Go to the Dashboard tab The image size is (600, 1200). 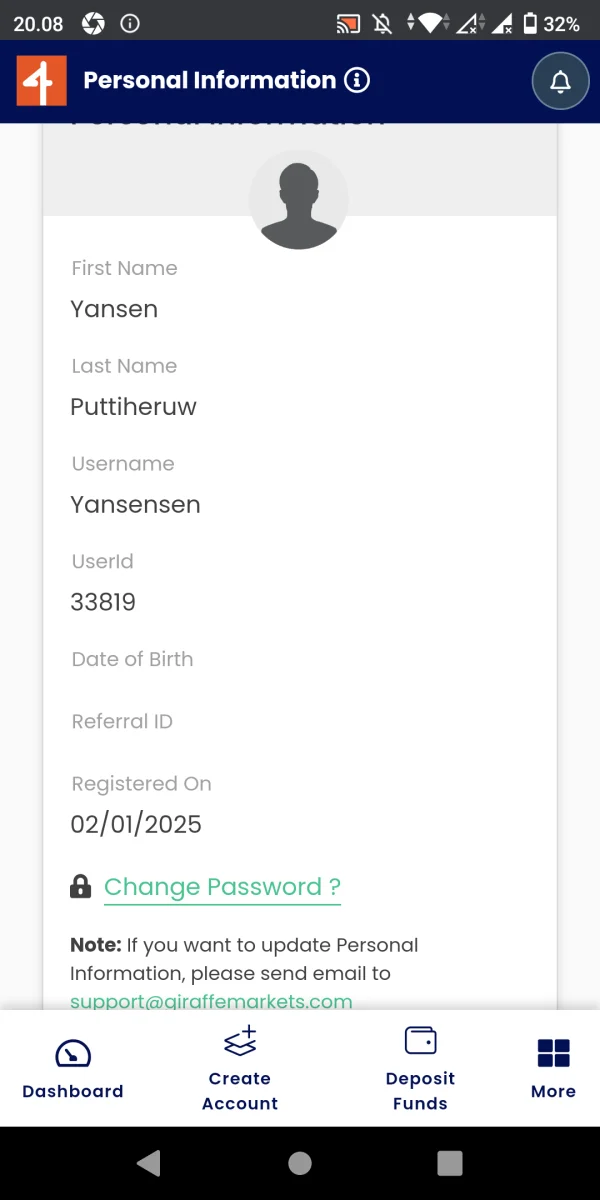click(73, 1068)
